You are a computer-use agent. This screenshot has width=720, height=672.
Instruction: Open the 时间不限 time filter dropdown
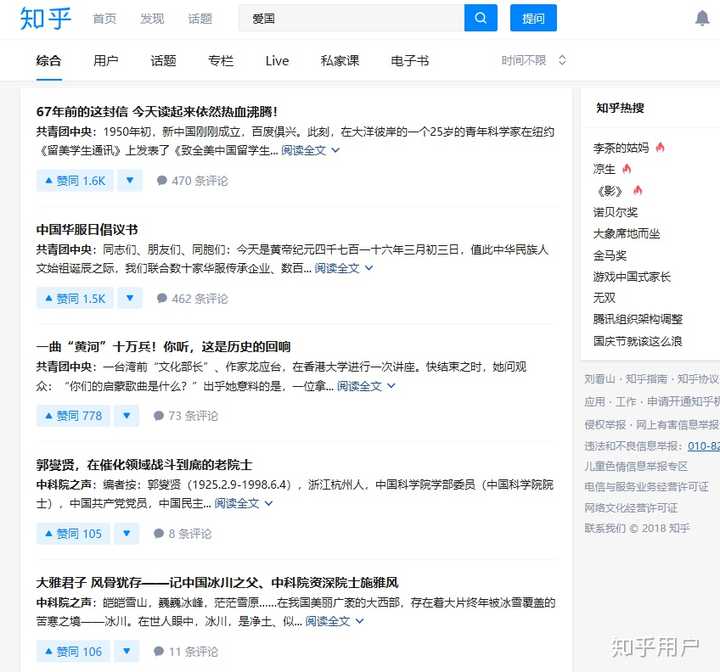(534, 61)
